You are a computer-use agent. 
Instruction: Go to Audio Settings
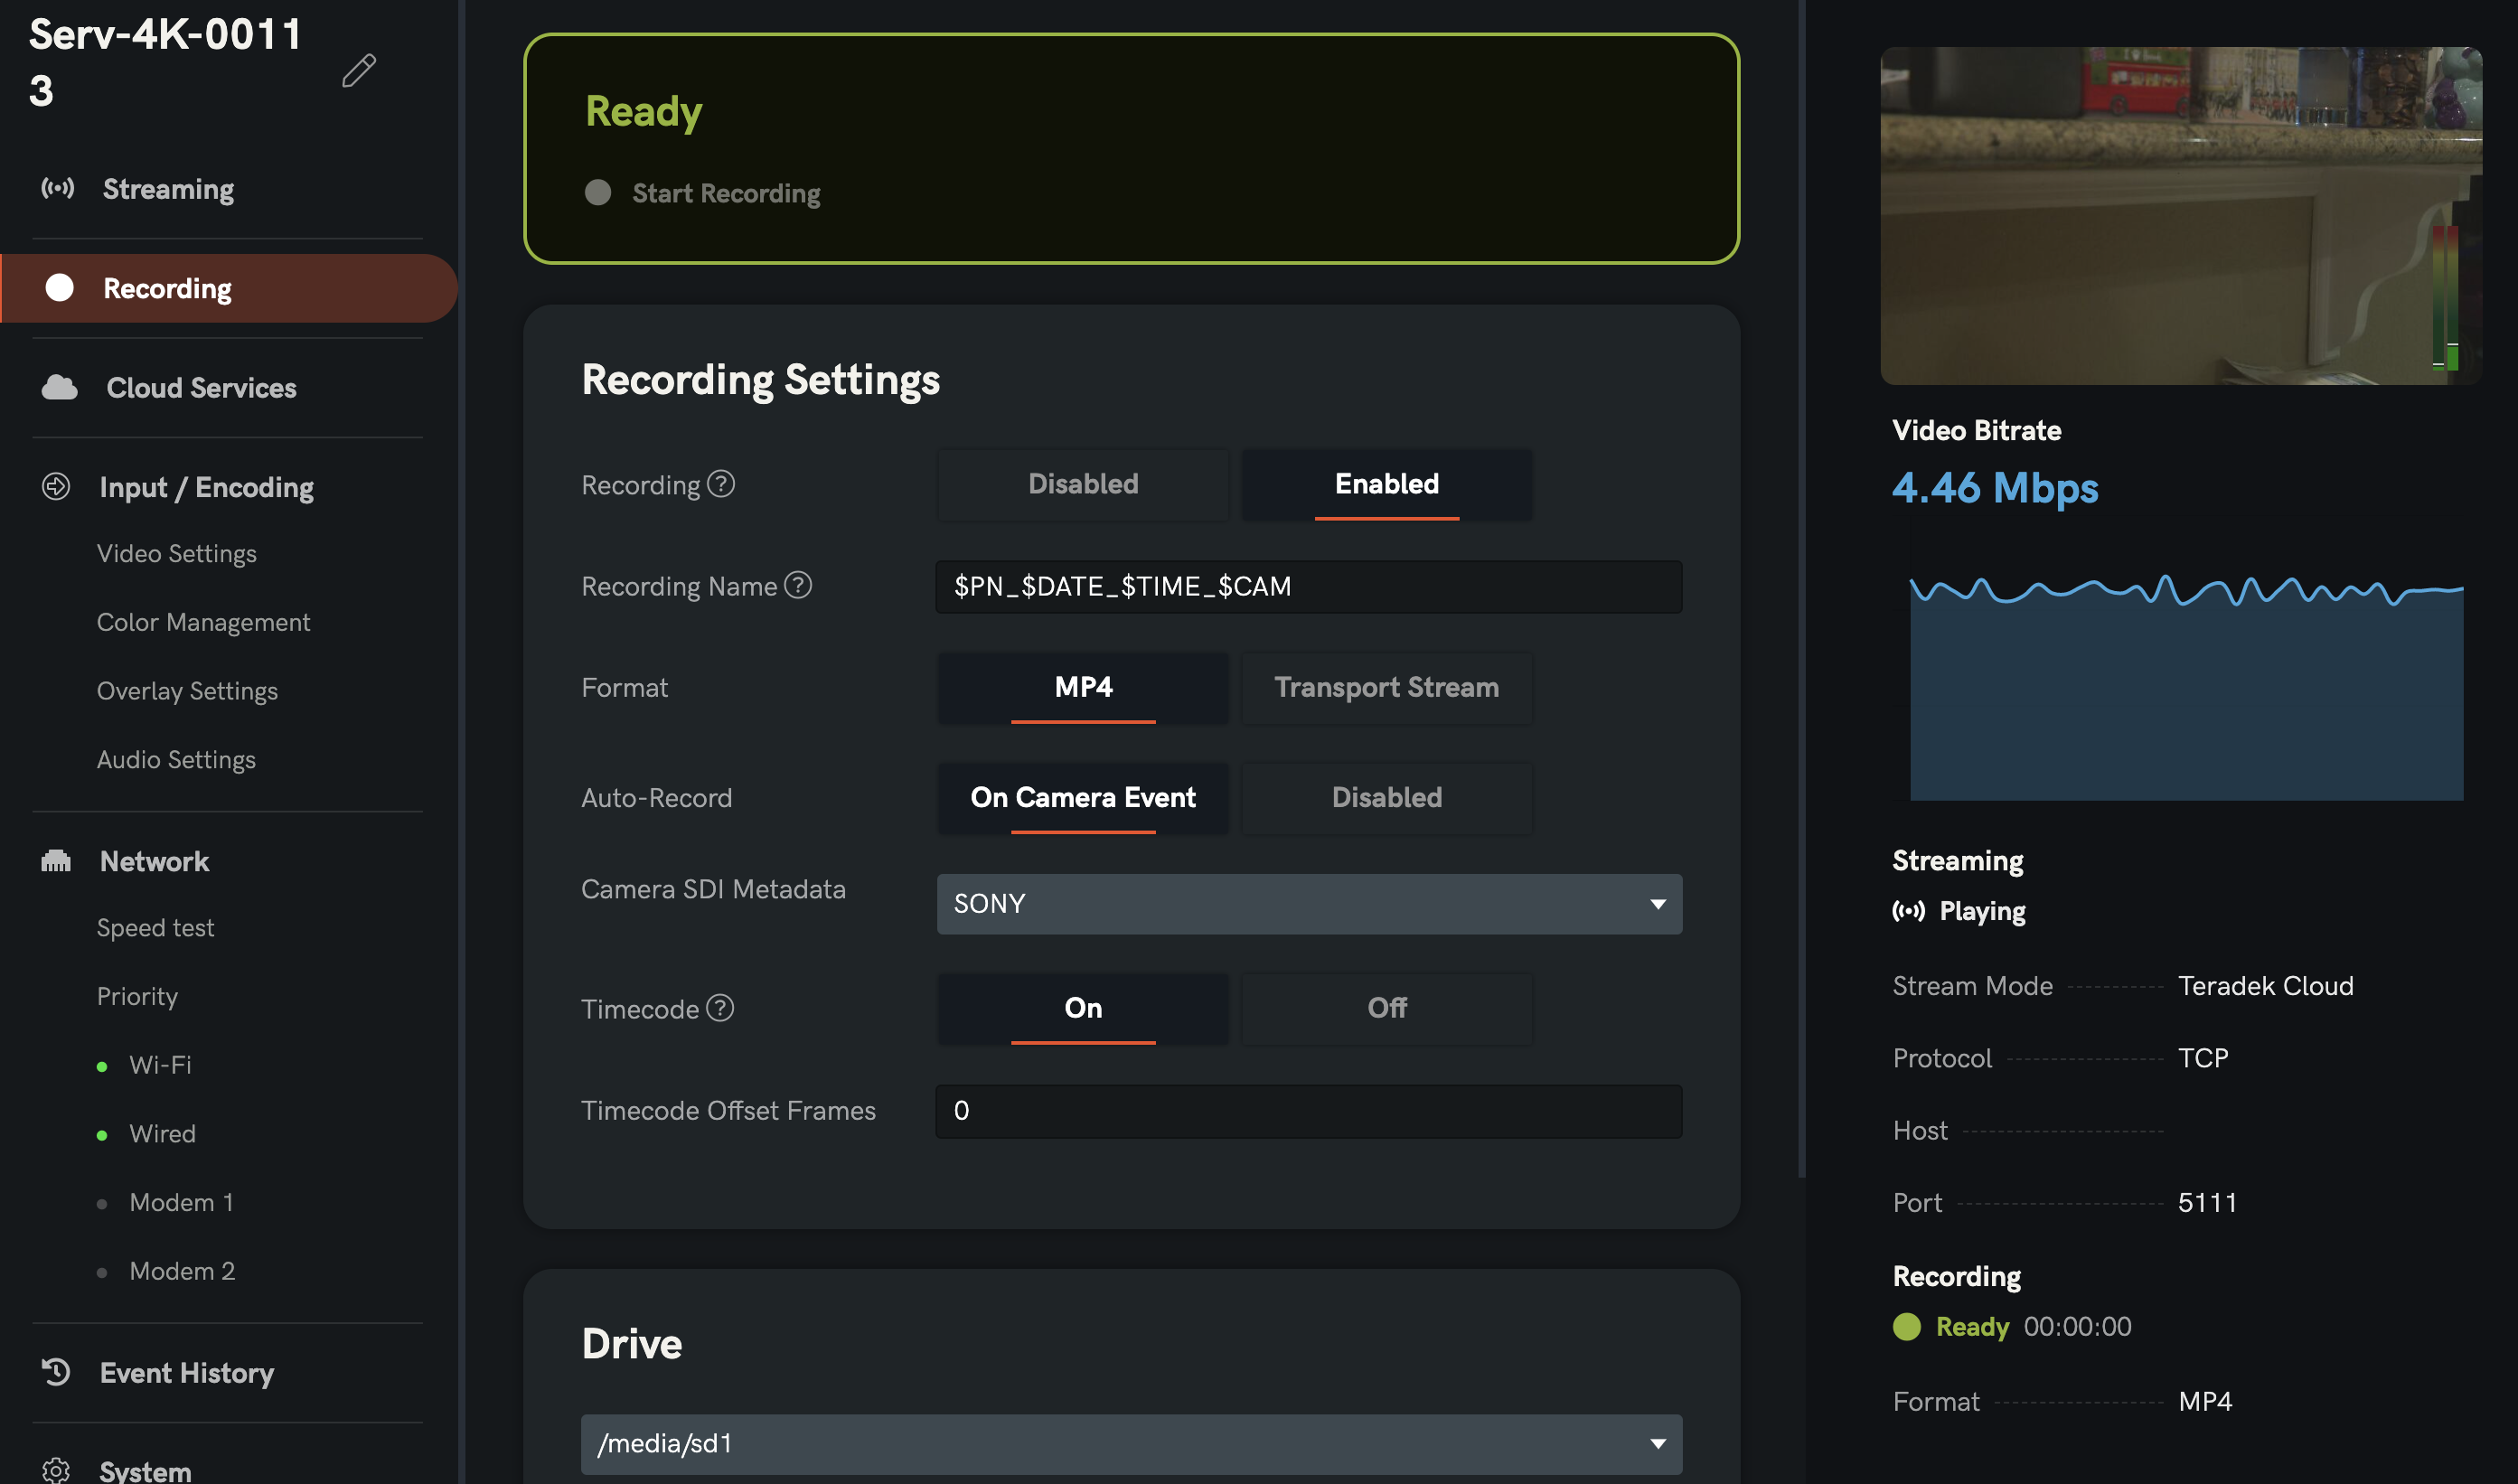[176, 760]
